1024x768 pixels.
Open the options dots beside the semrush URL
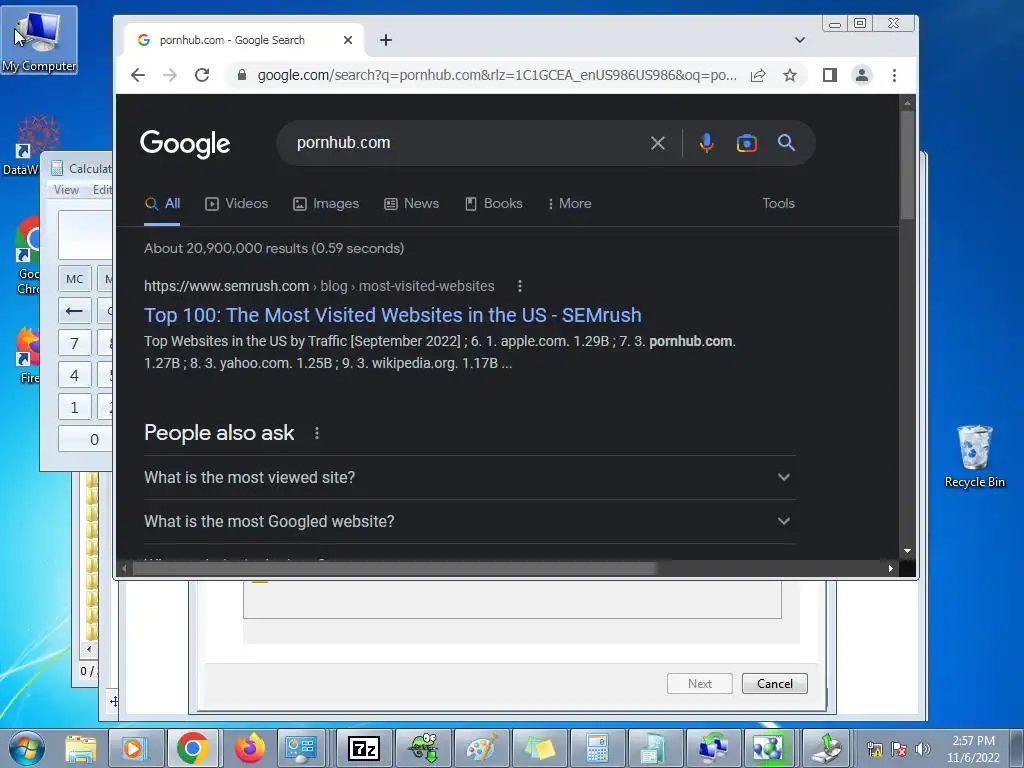520,286
